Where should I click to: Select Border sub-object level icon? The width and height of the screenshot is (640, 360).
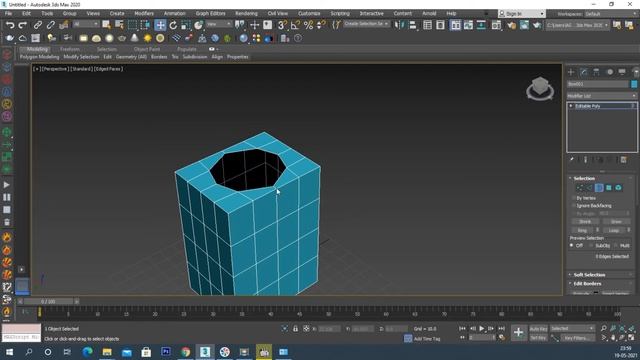click(599, 188)
